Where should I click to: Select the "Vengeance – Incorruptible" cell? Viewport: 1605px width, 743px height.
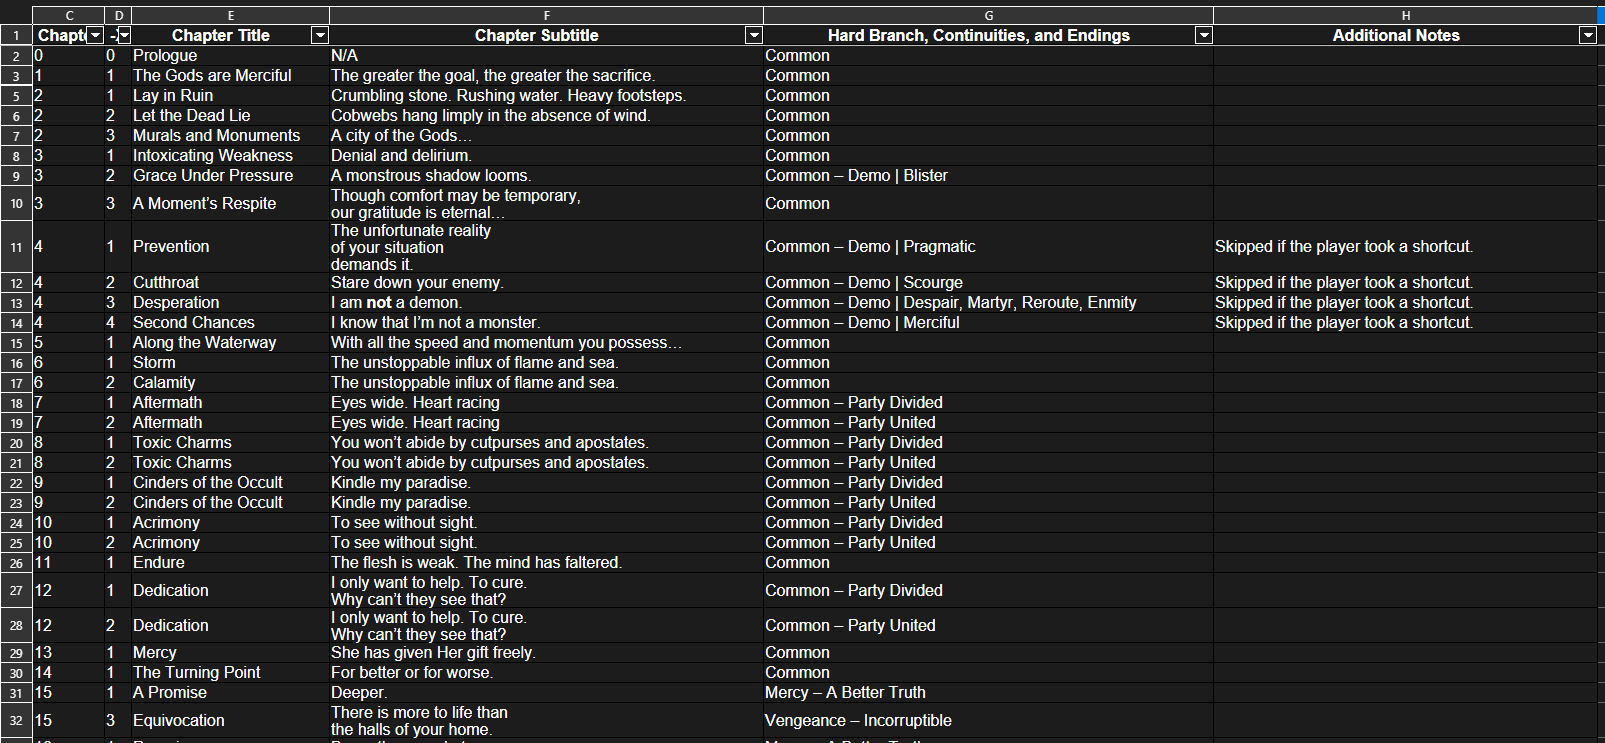[x=989, y=721]
